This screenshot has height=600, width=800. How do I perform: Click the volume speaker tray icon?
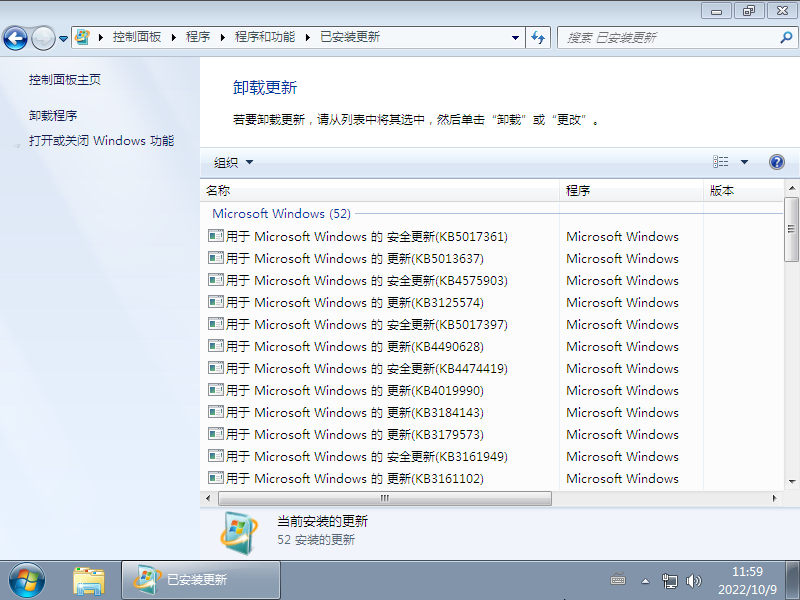(x=694, y=580)
